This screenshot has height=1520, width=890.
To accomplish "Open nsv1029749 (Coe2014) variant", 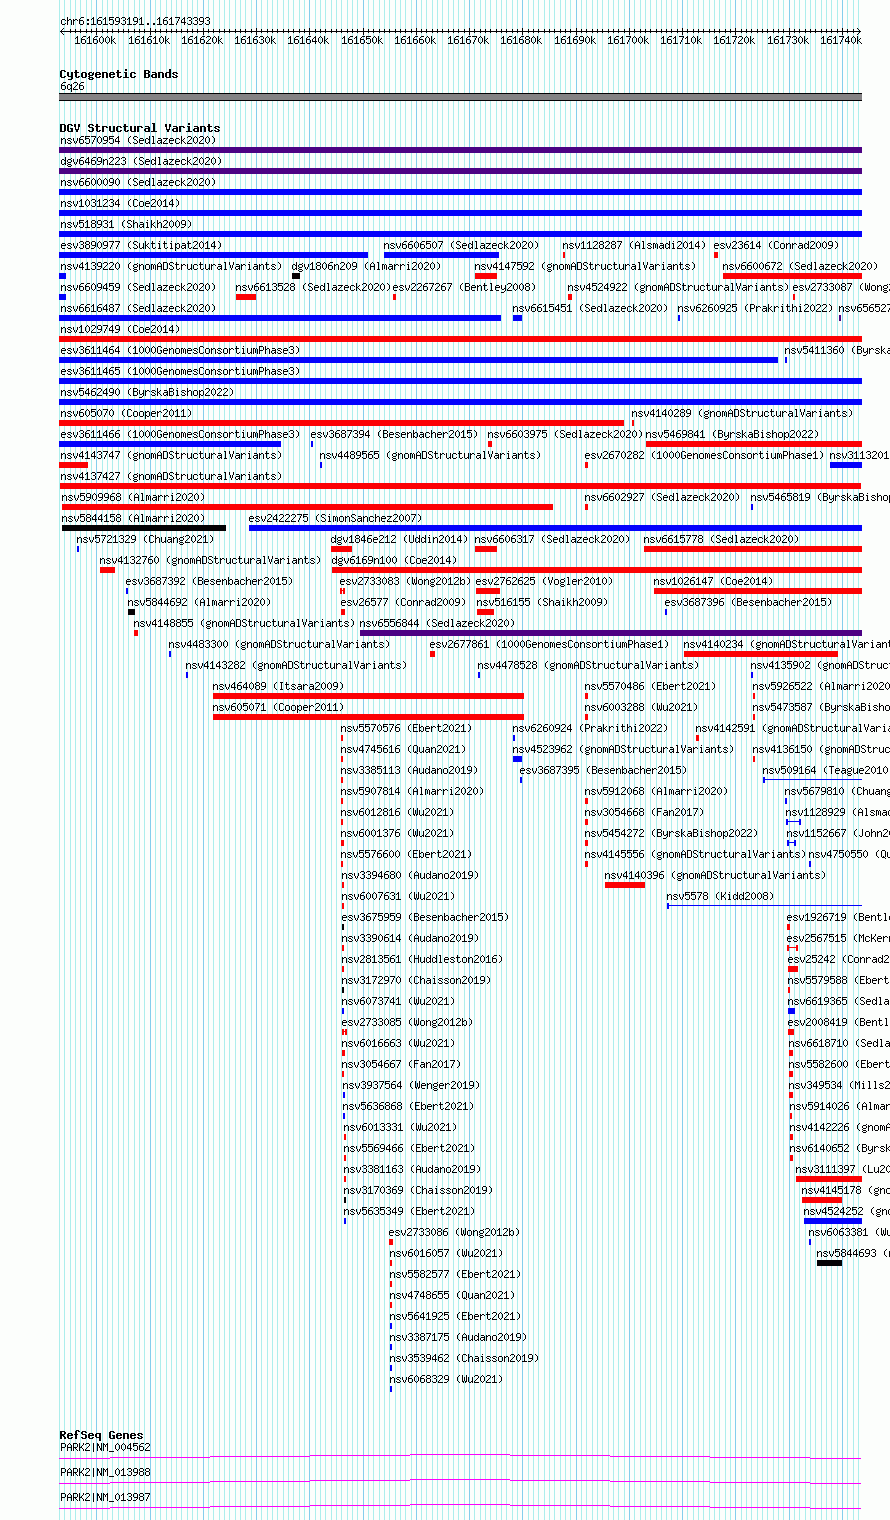I will point(119,329).
